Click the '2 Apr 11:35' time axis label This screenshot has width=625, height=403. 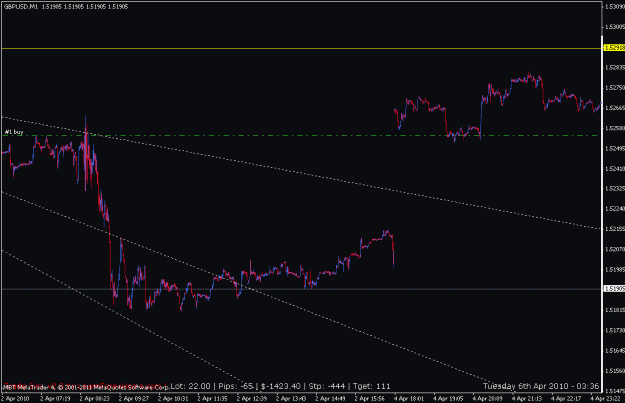point(212,398)
